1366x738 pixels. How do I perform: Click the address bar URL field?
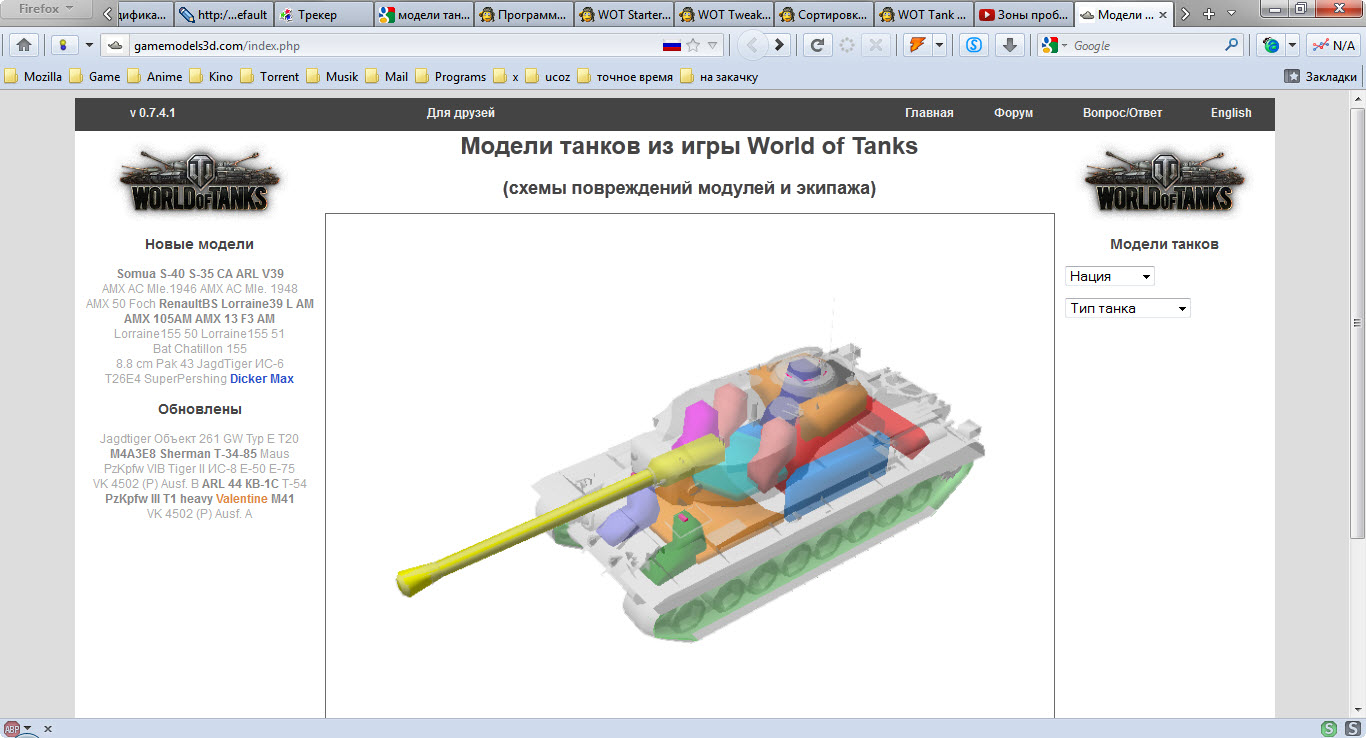tap(395, 45)
